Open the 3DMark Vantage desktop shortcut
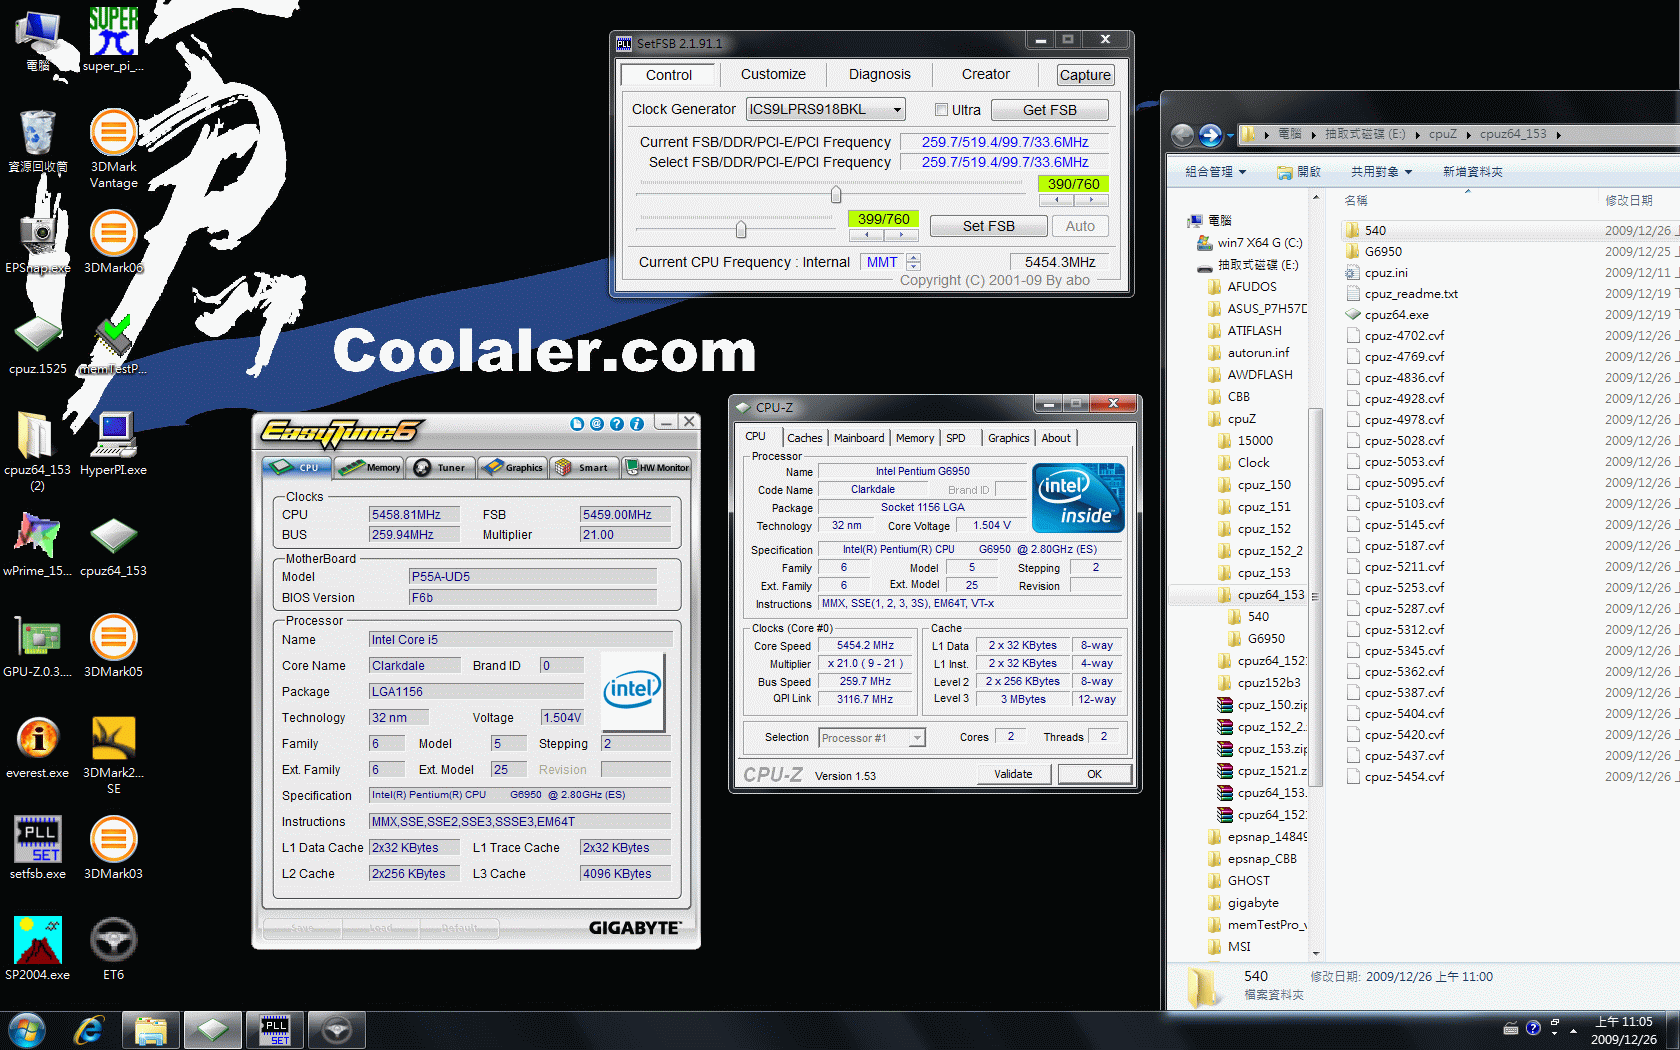The height and width of the screenshot is (1050, 1680). click(x=113, y=148)
